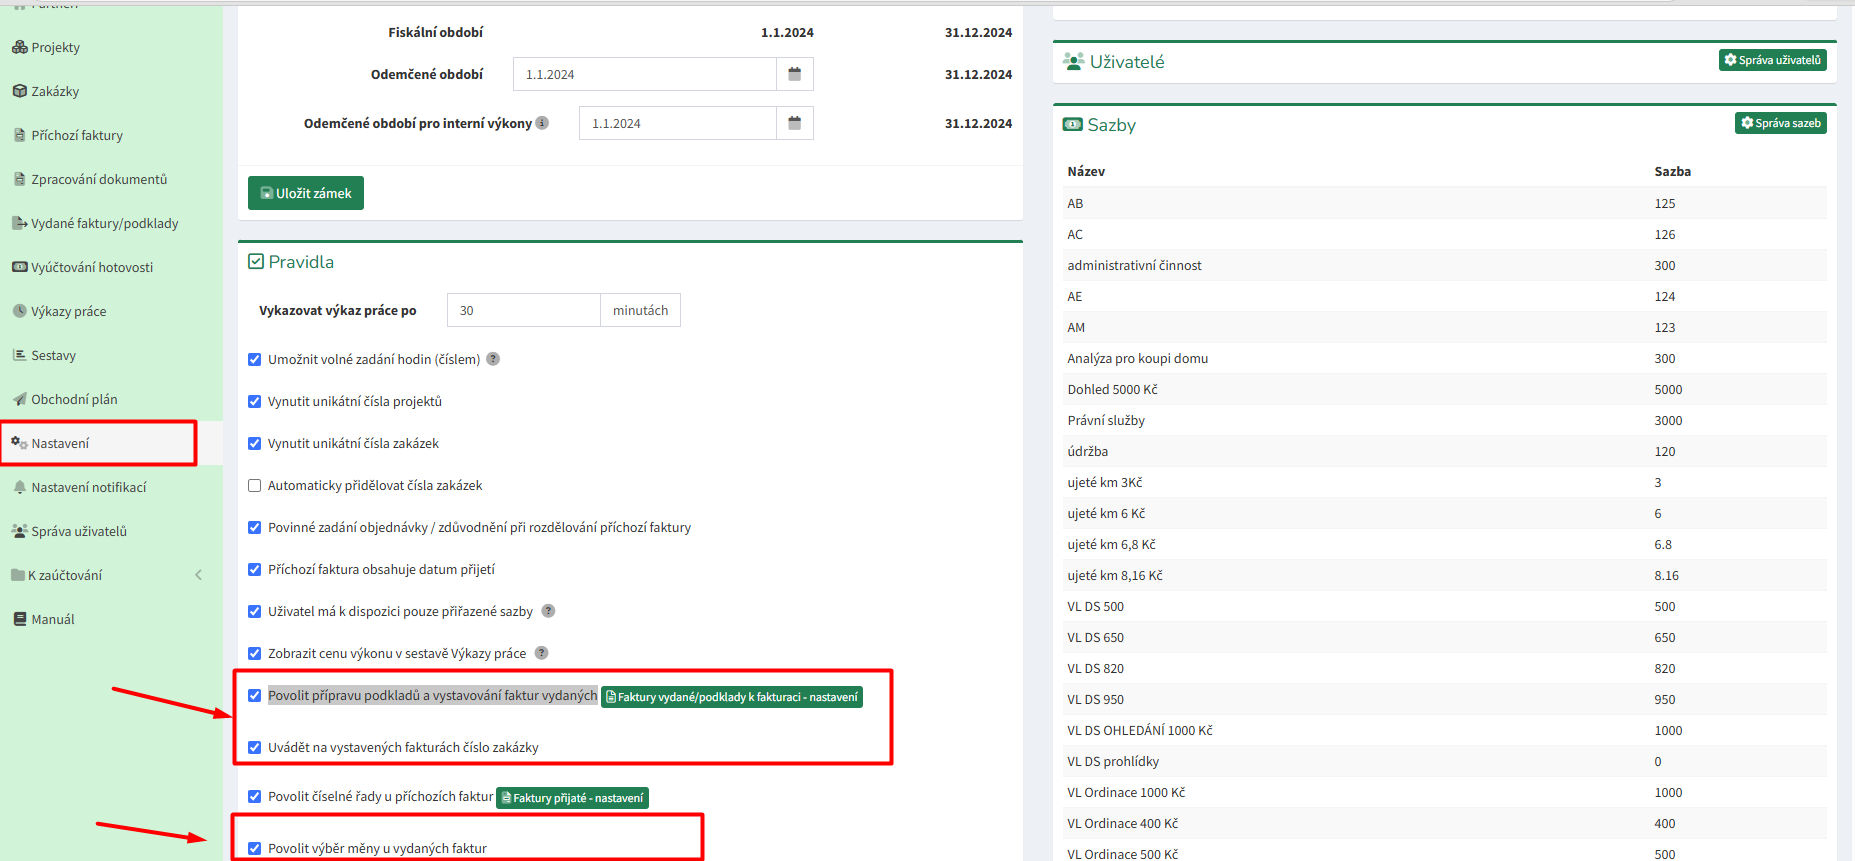Click the Sazby panel money icon

(x=1073, y=125)
